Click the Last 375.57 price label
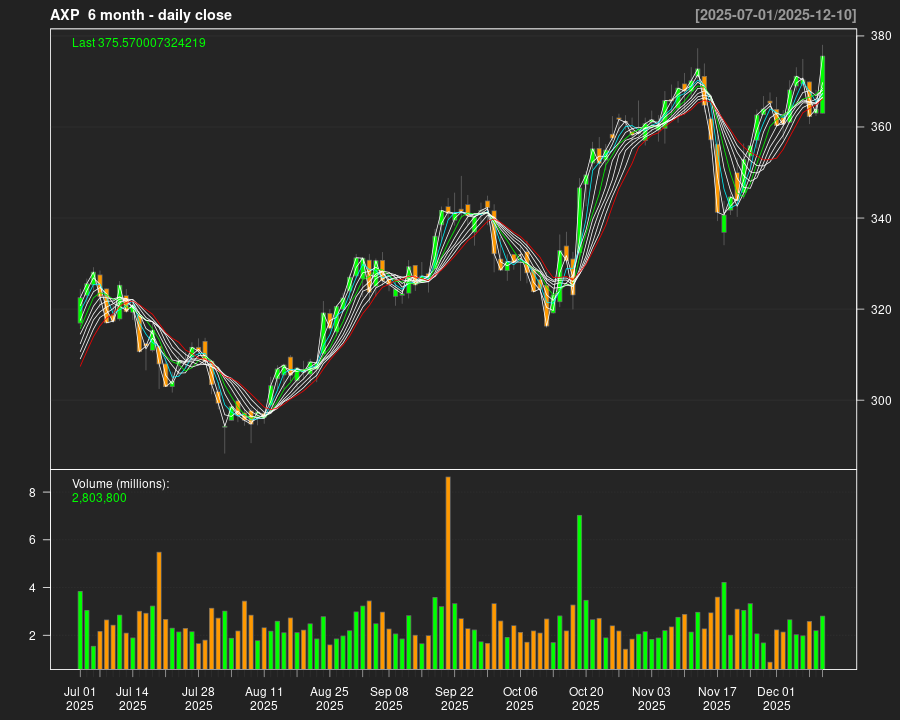This screenshot has width=900, height=720. click(139, 43)
